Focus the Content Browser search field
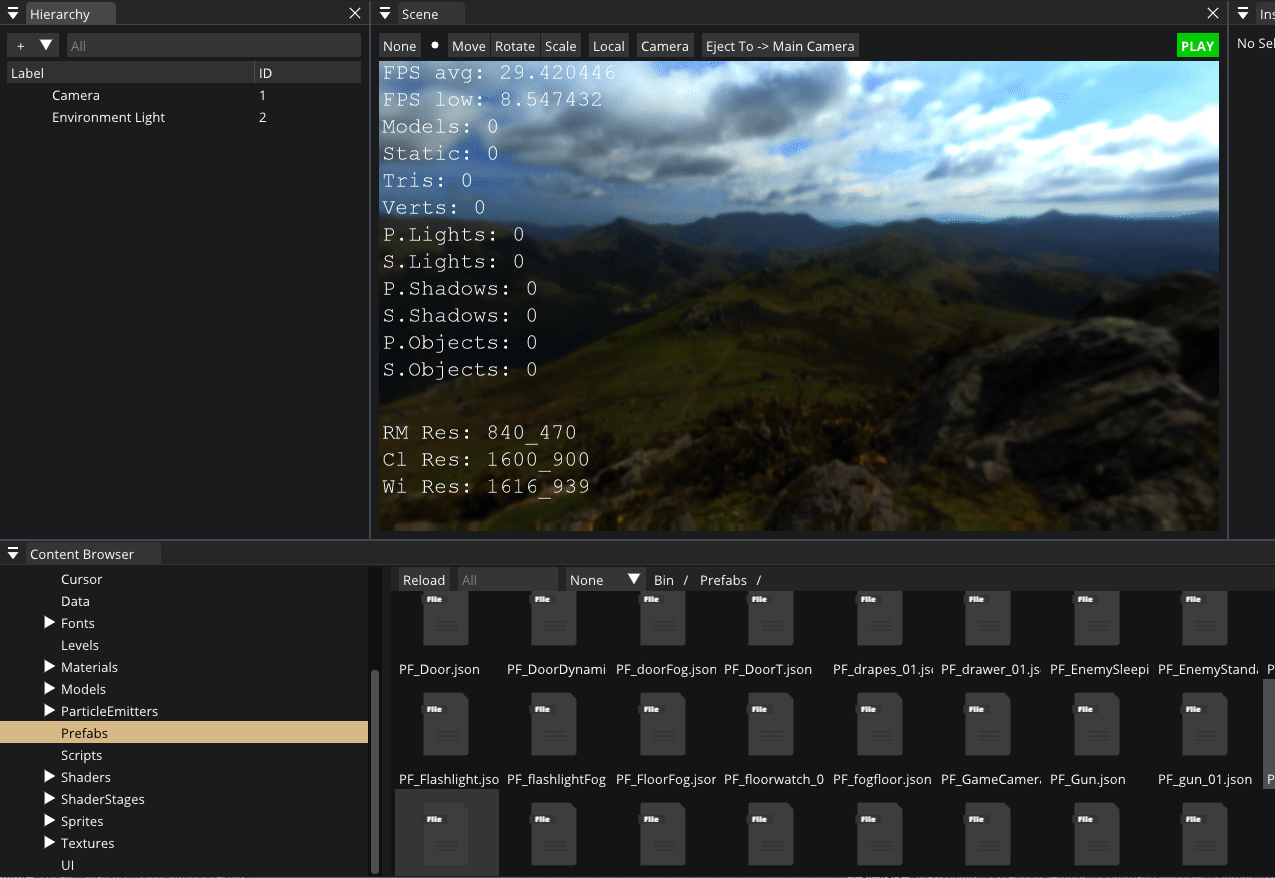1275x878 pixels. click(x=507, y=580)
